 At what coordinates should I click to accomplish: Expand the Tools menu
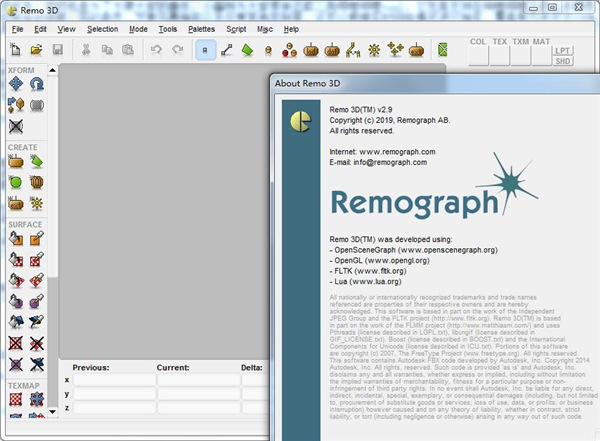click(x=168, y=29)
